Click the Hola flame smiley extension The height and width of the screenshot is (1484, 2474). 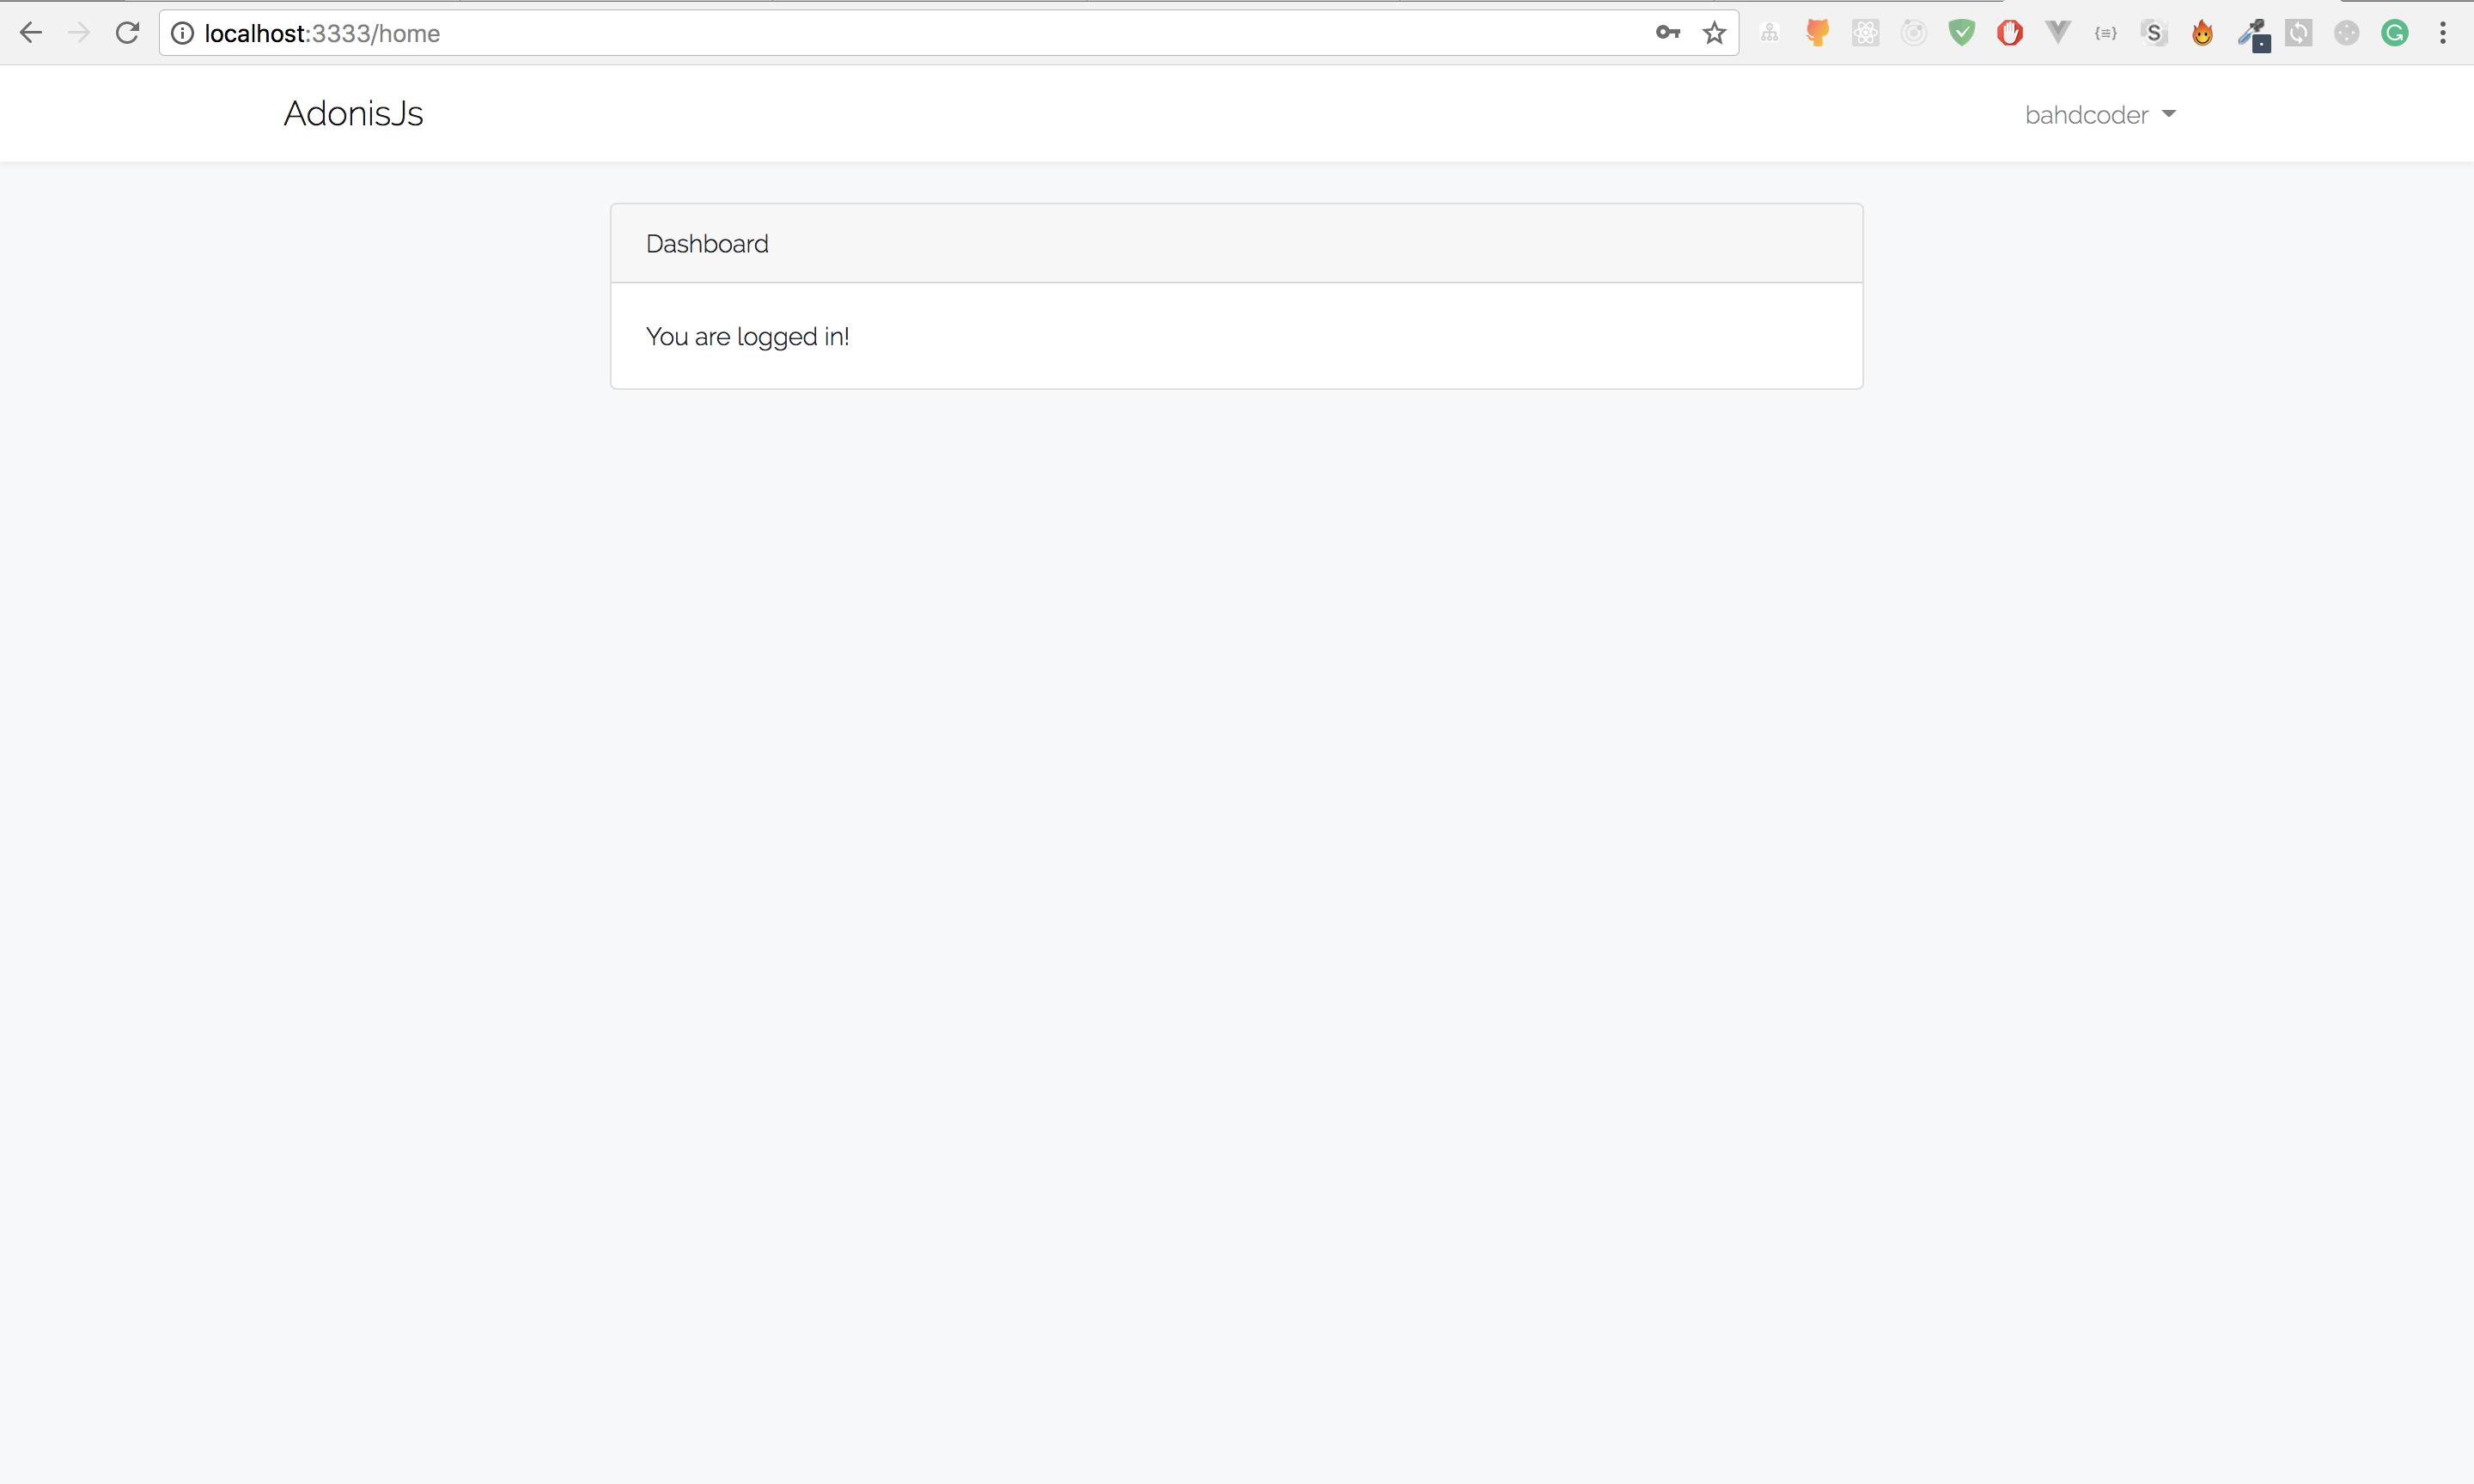2202,33
